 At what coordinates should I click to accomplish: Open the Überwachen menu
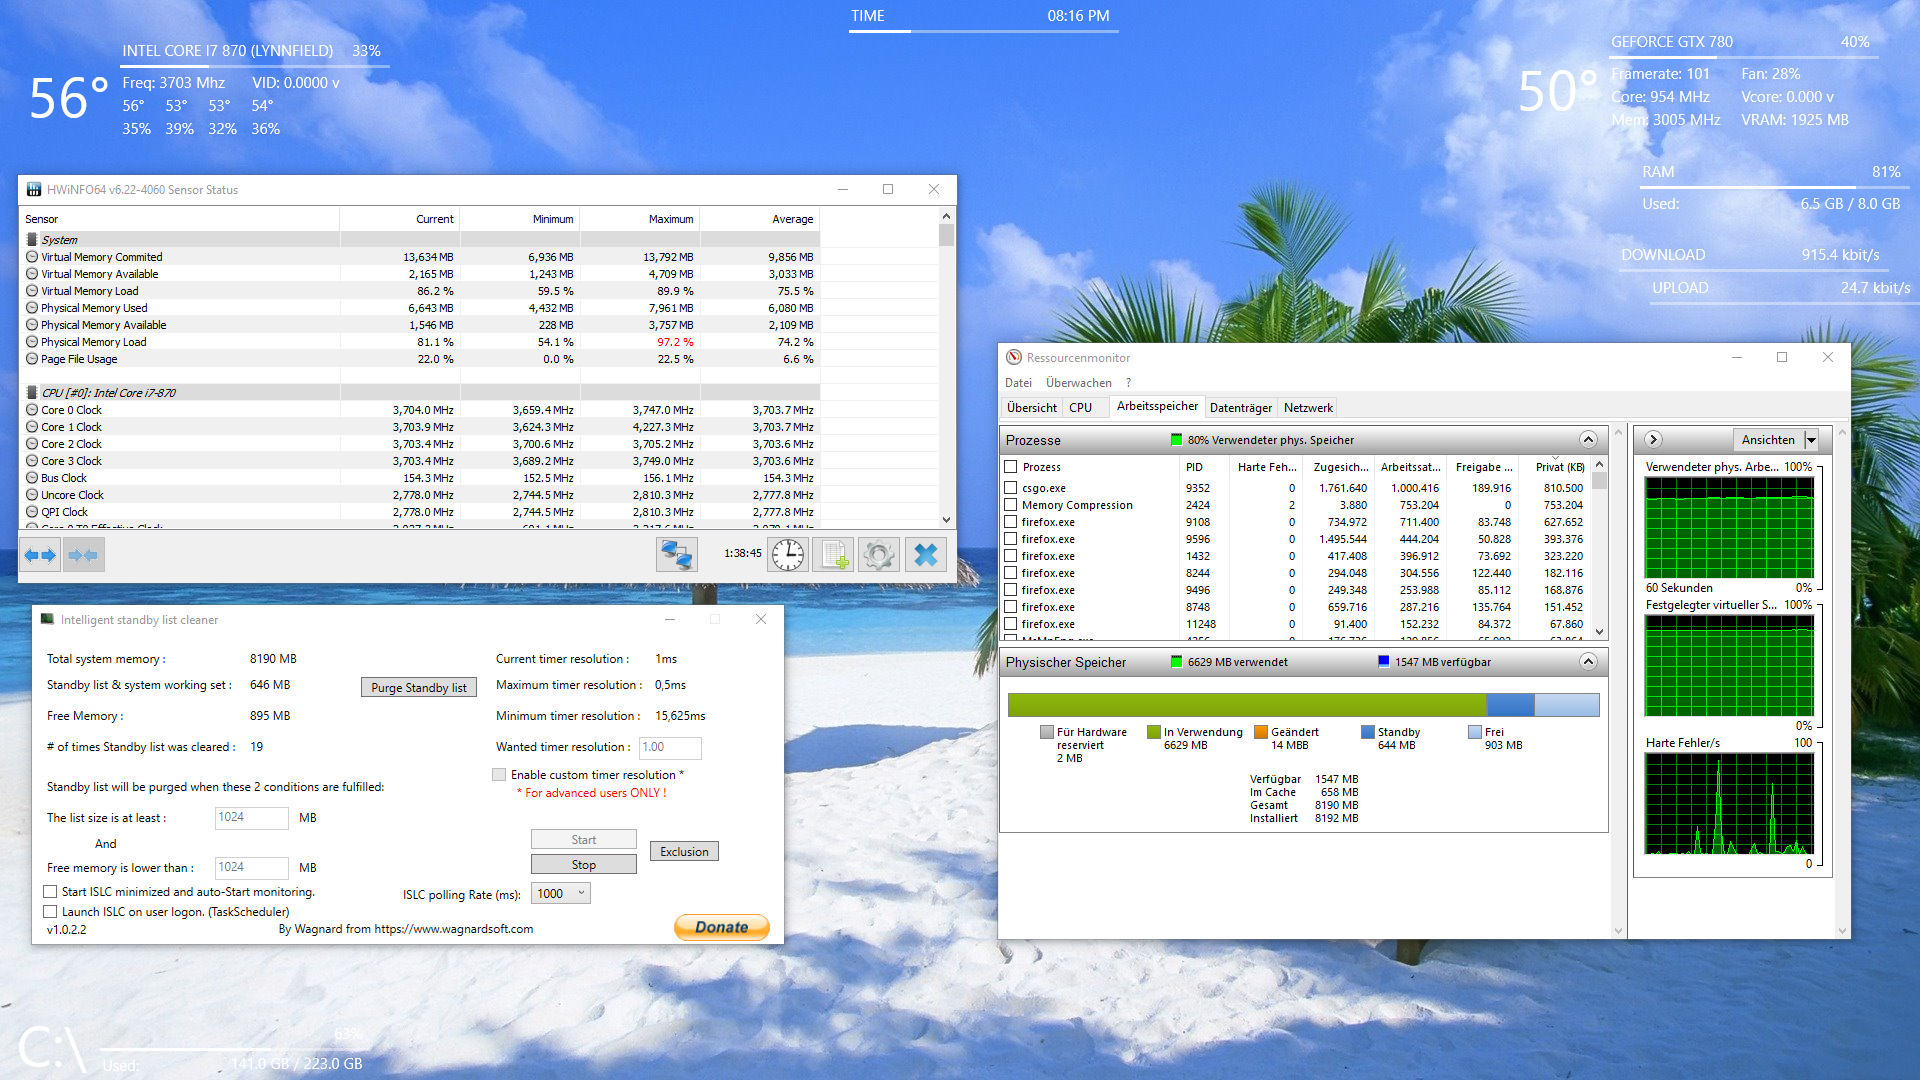tap(1078, 383)
